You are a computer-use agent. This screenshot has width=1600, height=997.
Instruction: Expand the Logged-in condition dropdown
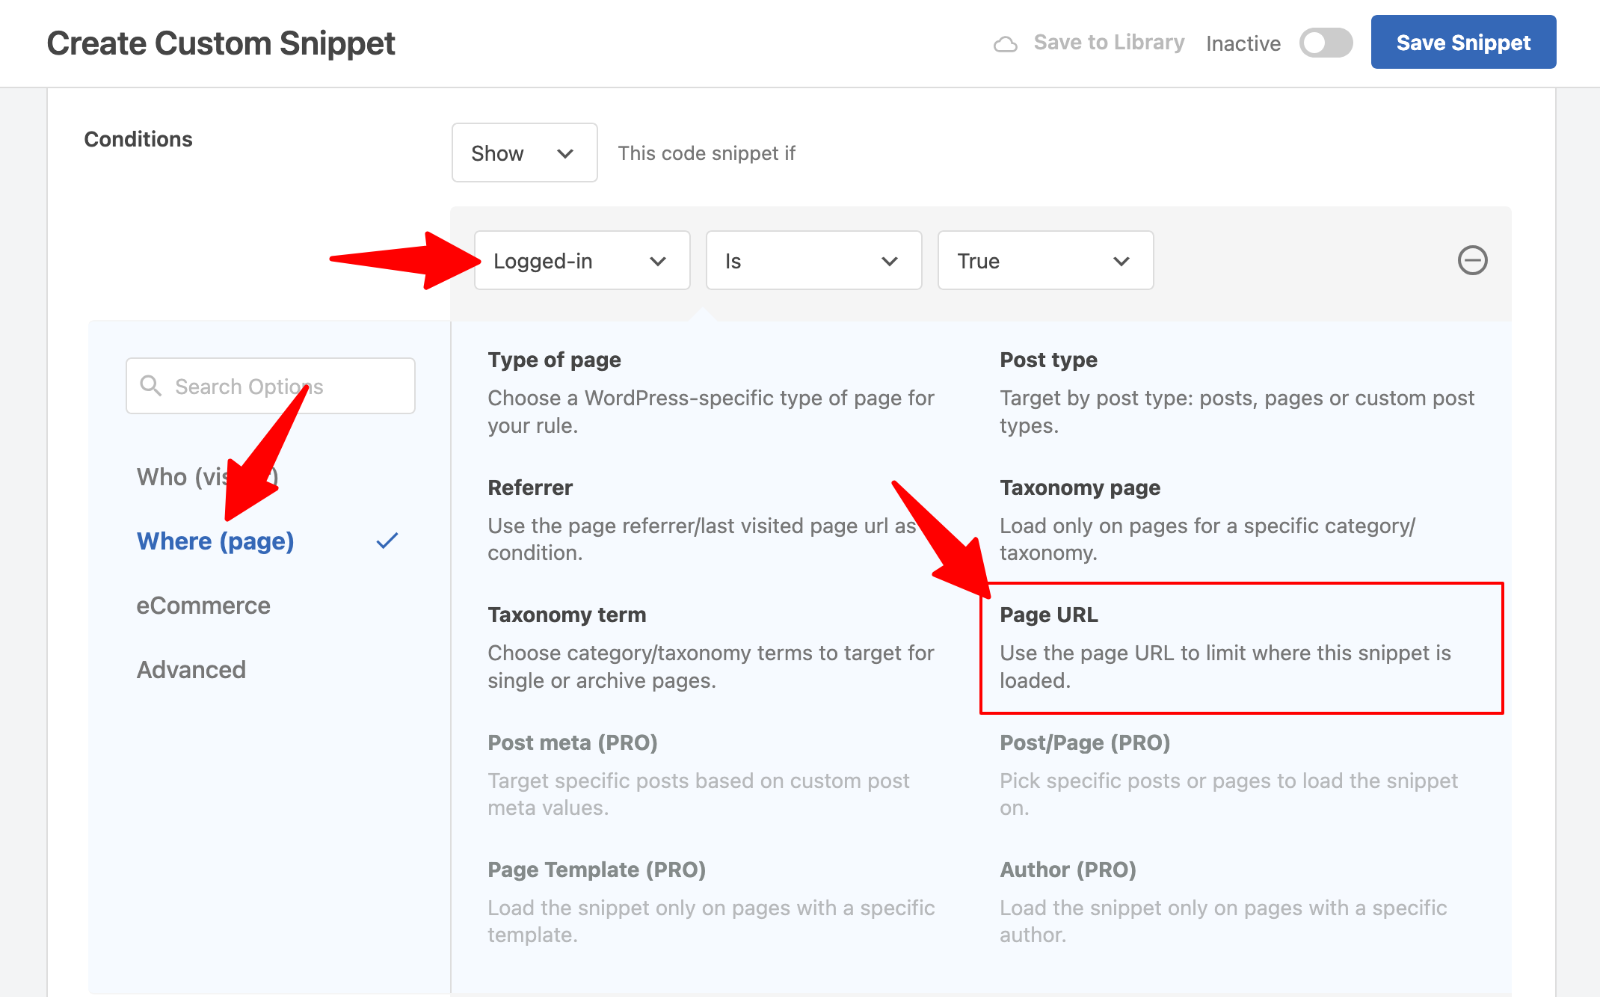point(581,261)
